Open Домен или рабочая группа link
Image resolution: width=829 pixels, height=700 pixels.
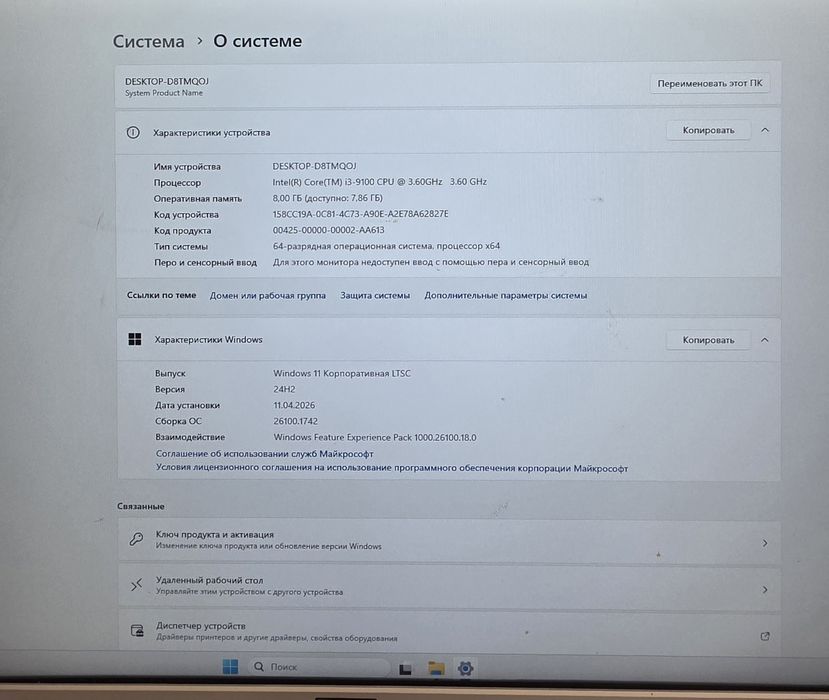tap(268, 296)
